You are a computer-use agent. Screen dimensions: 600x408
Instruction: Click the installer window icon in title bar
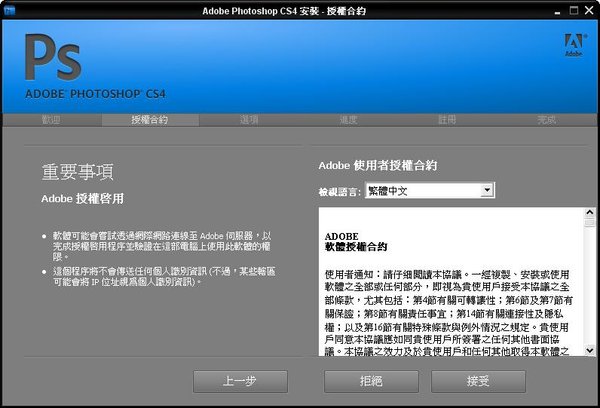click(x=8, y=10)
